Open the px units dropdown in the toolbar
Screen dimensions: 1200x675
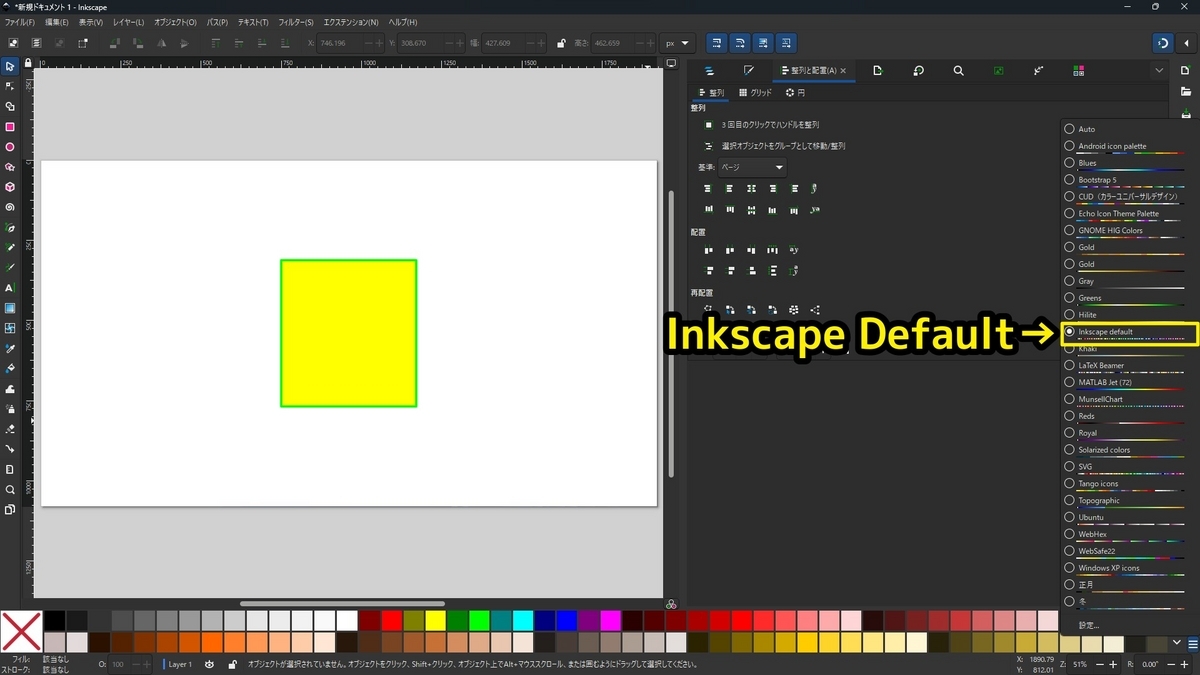[x=677, y=43]
